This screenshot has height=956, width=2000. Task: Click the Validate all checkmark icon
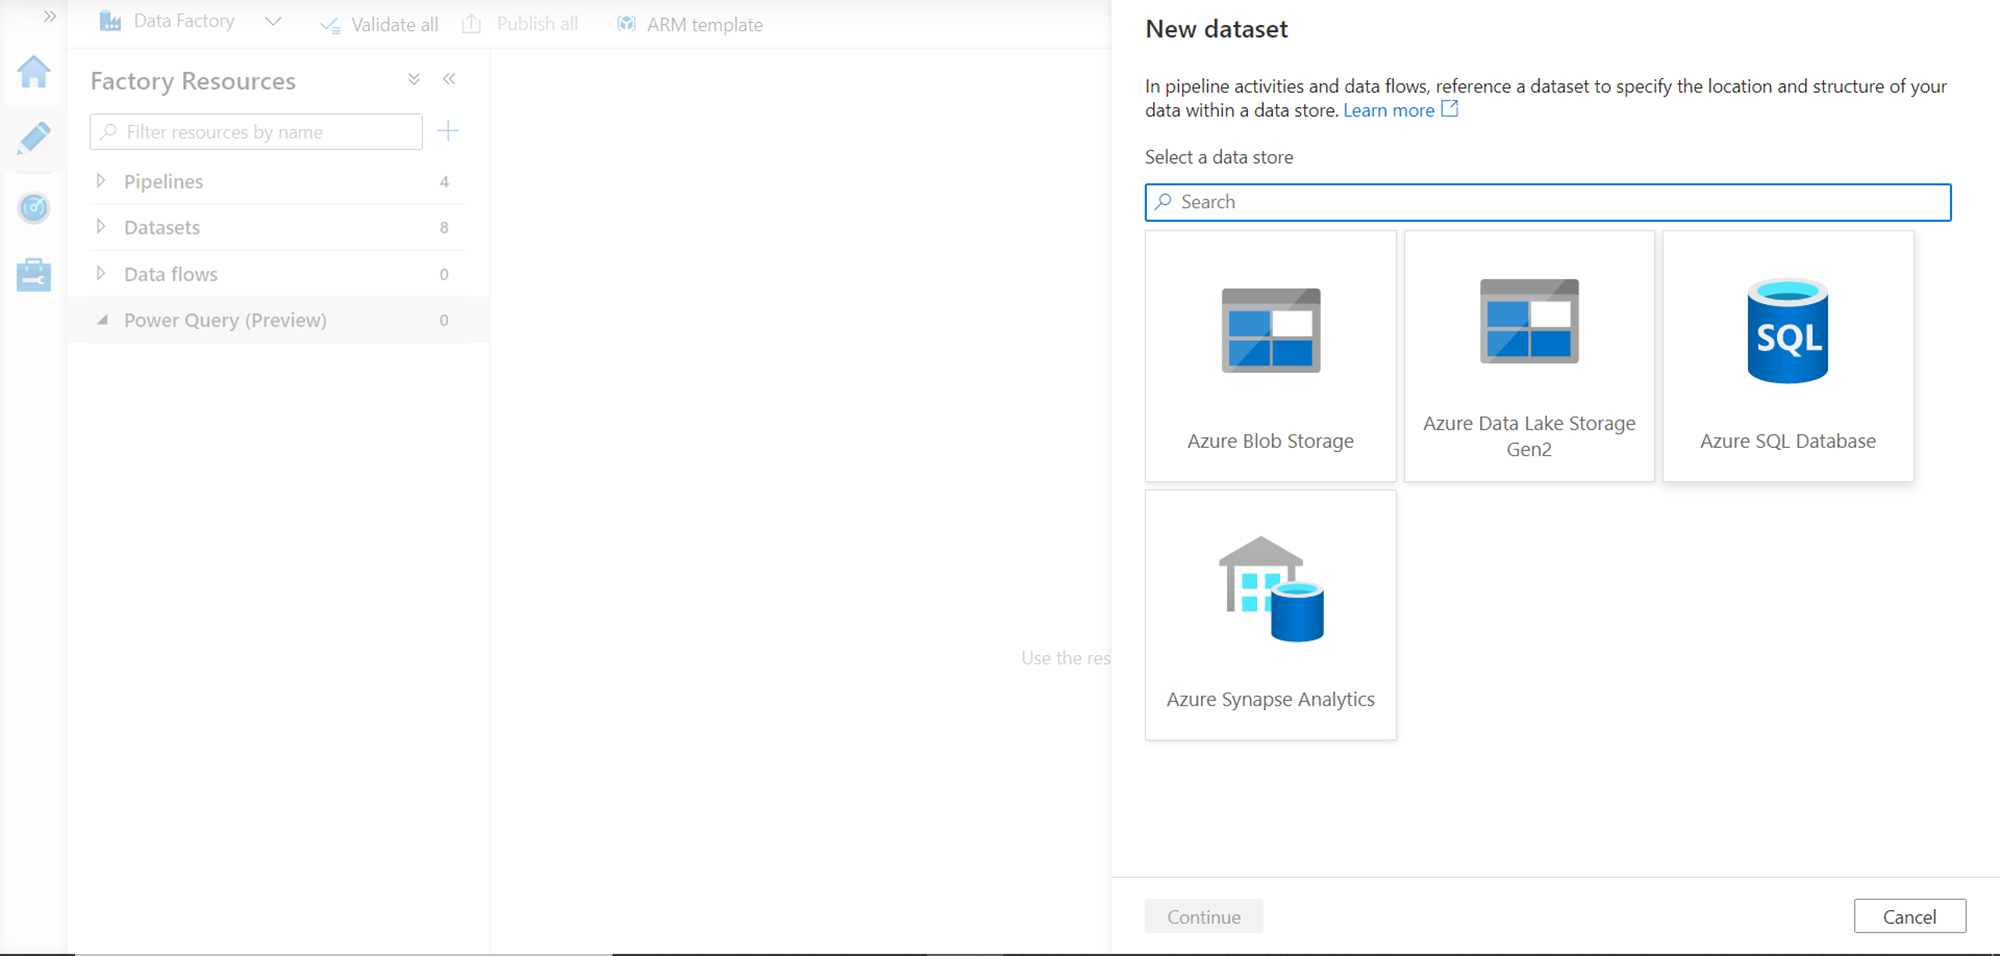[330, 25]
